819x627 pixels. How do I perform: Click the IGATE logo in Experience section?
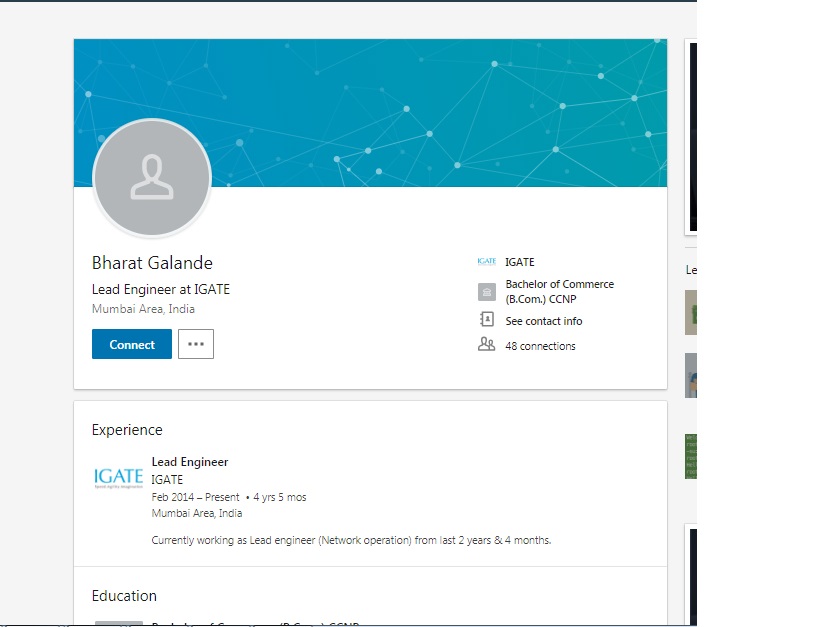(x=119, y=478)
